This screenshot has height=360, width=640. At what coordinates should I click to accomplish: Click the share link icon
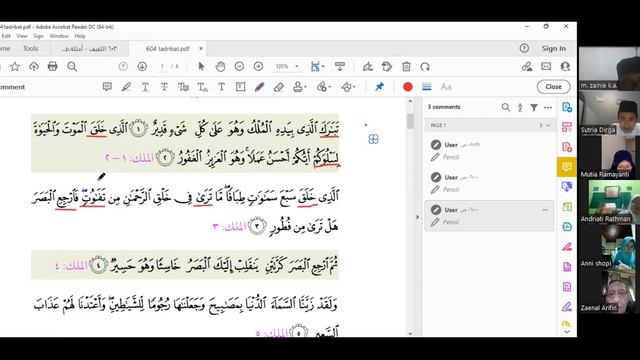(x=527, y=67)
